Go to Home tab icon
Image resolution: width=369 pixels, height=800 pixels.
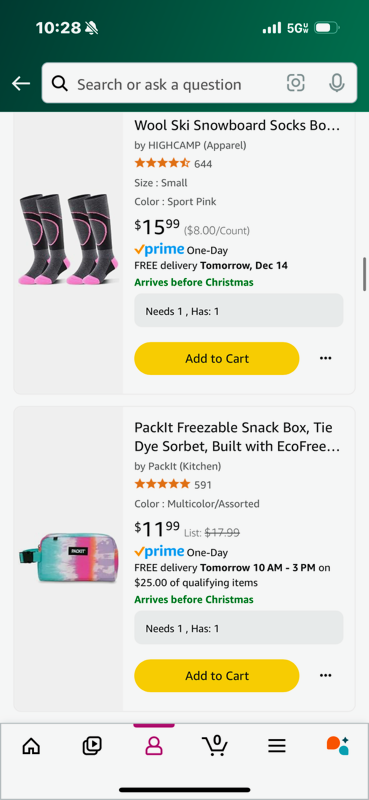coord(31,746)
